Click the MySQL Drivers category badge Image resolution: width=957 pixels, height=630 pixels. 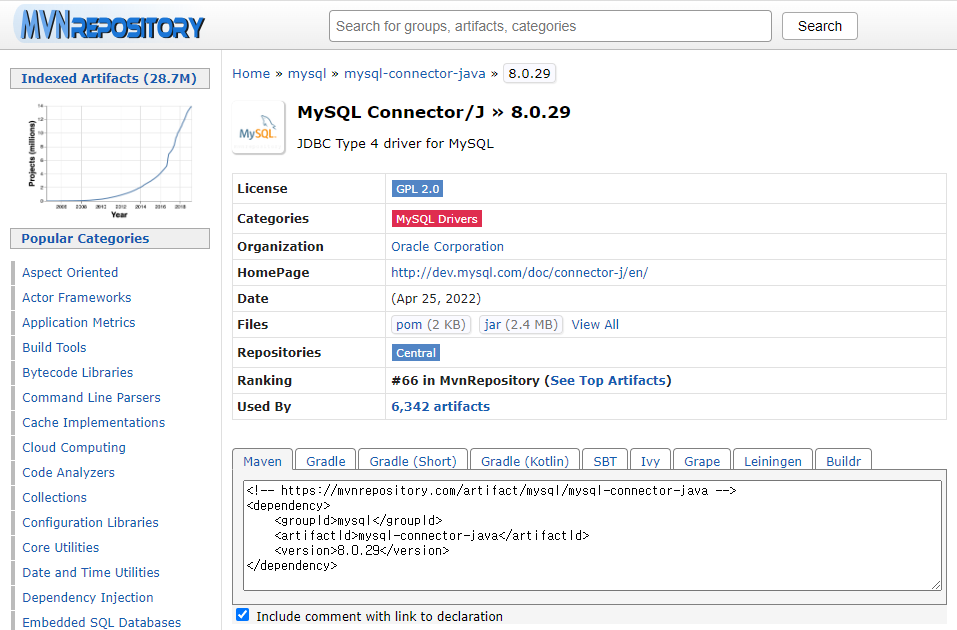[436, 219]
